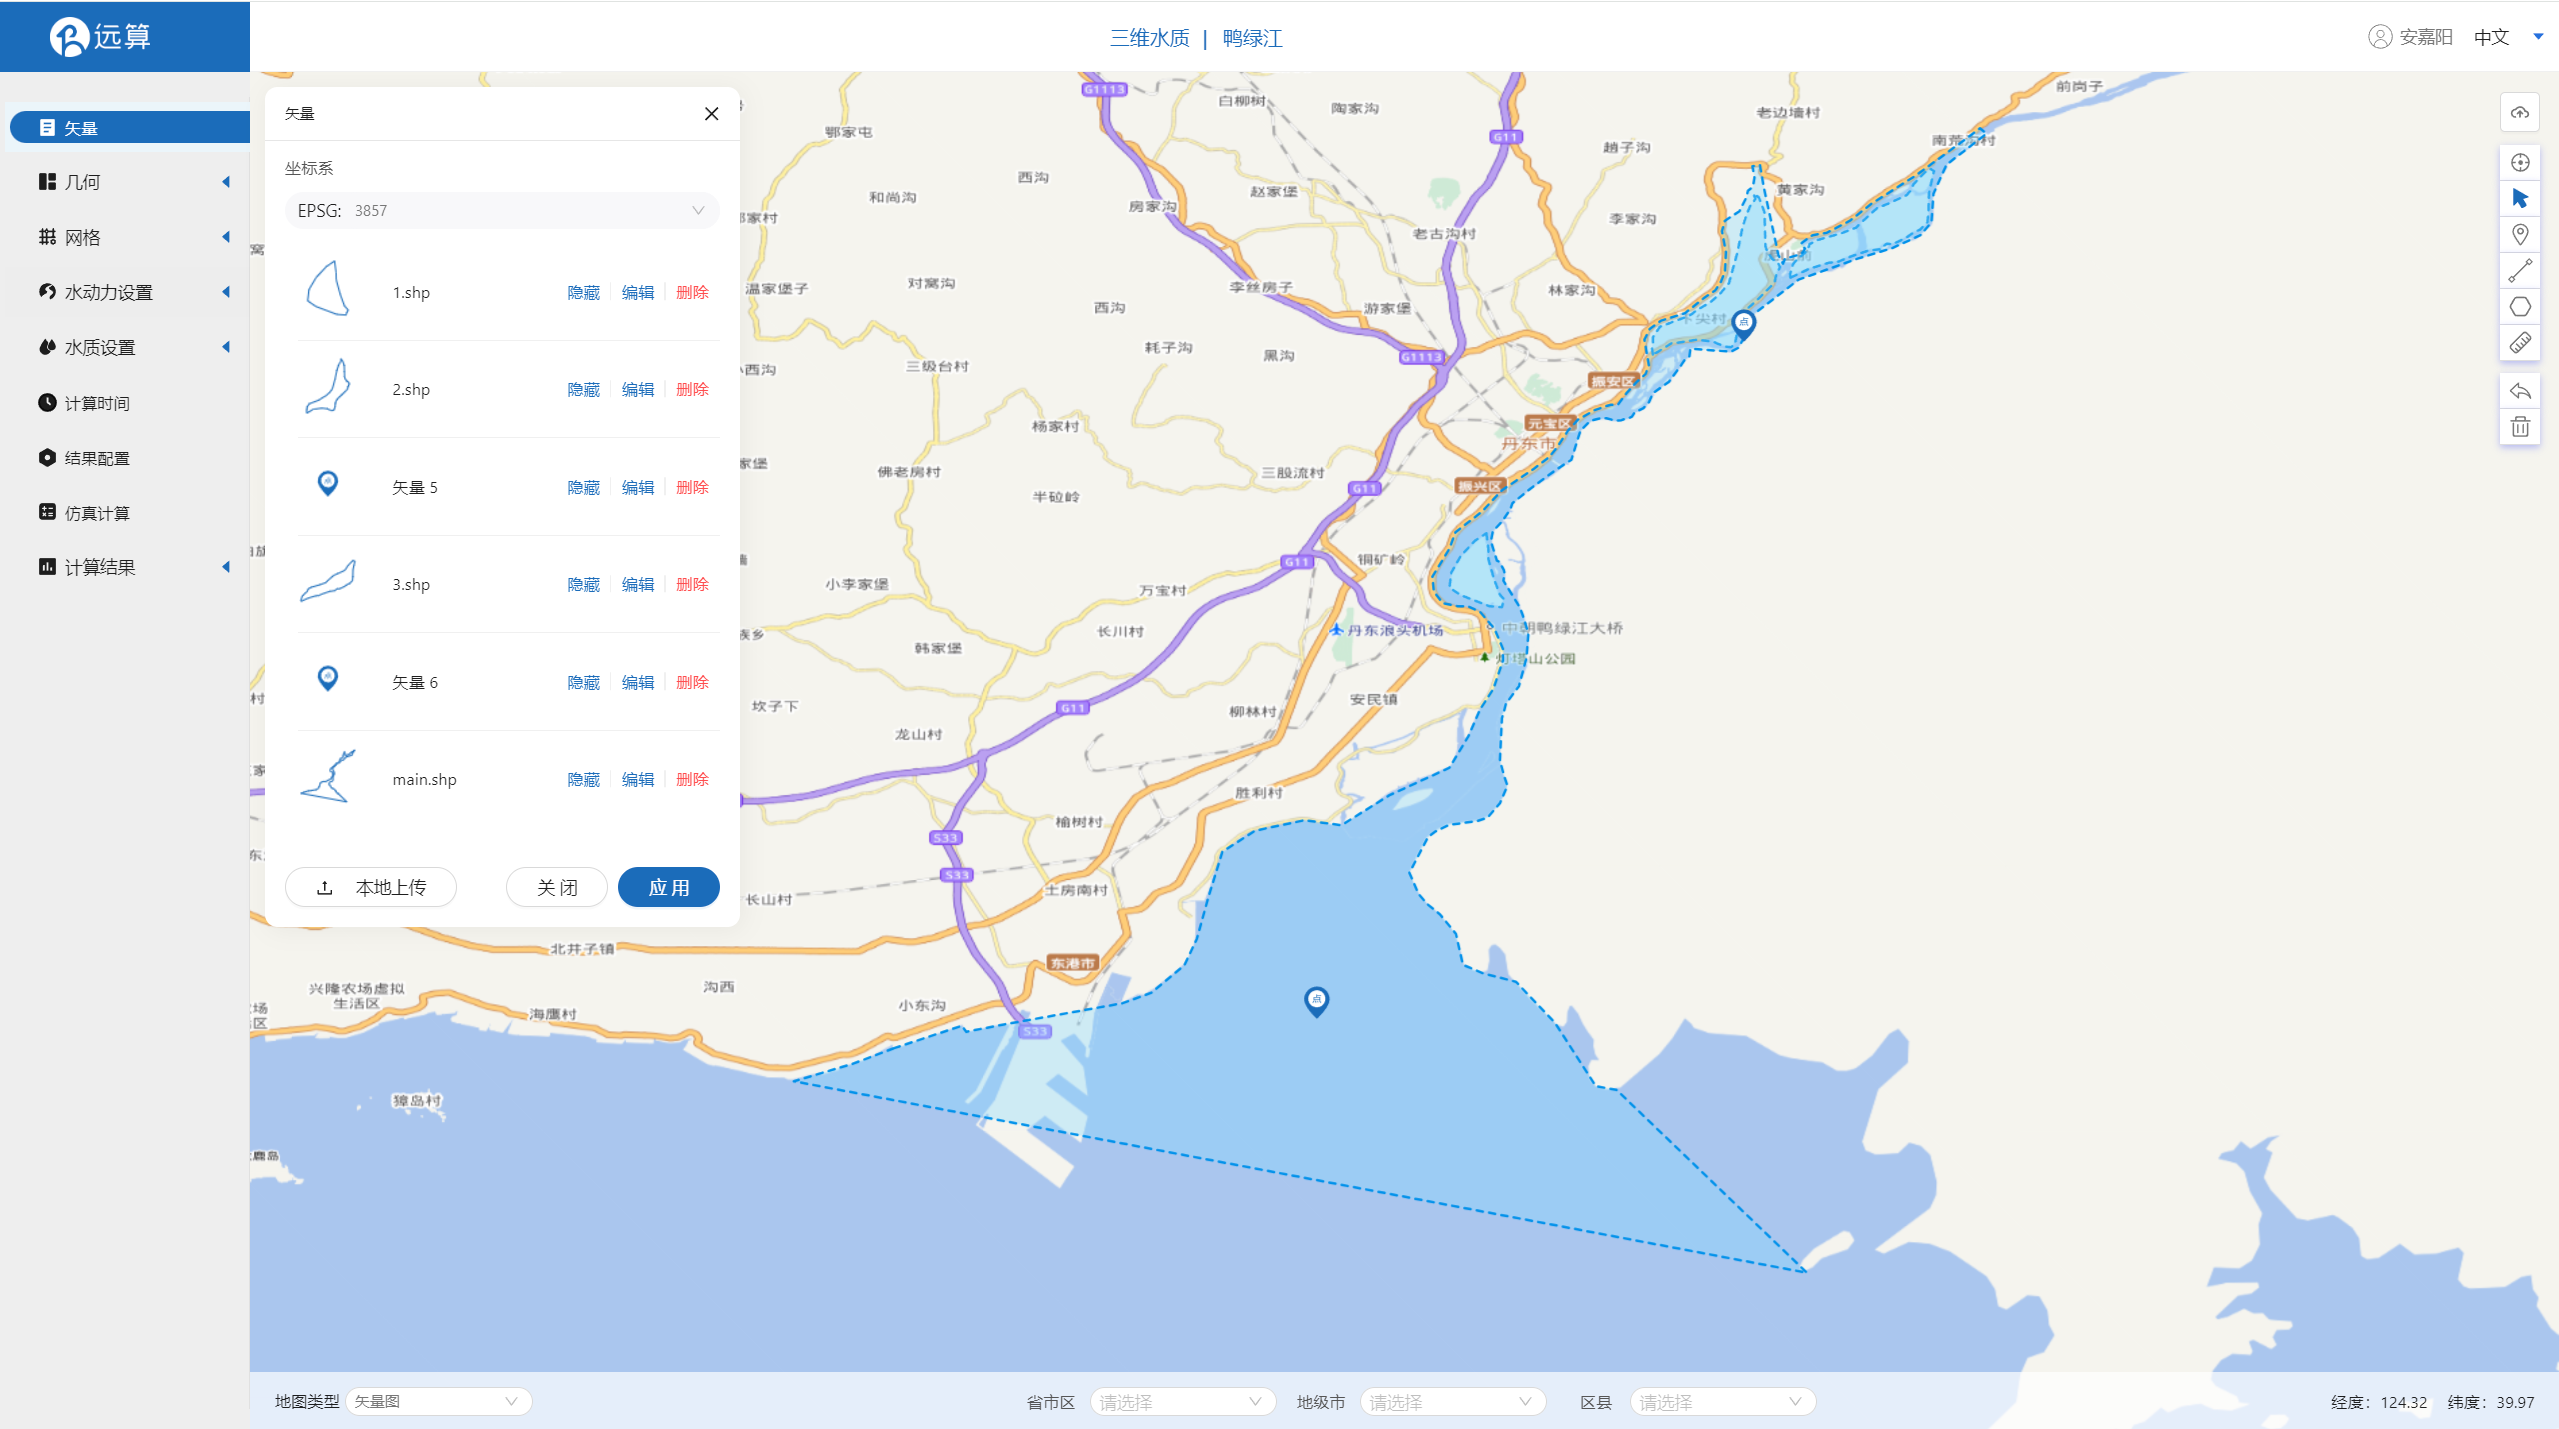Click the 关闭 button
Viewport: 2559px width, 1429px height.
point(557,887)
